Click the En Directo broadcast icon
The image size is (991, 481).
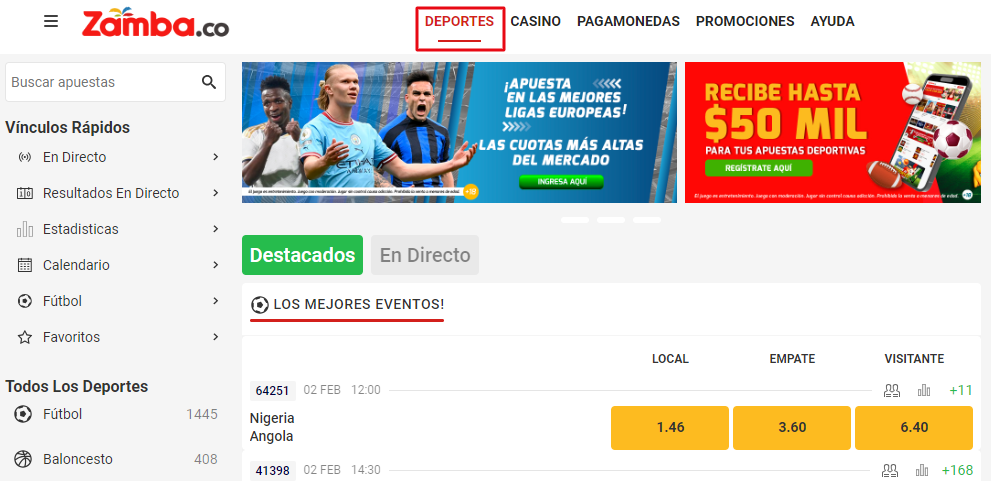tap(25, 157)
